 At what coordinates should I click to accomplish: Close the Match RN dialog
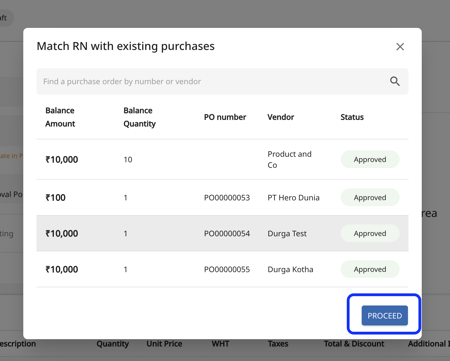tap(400, 47)
